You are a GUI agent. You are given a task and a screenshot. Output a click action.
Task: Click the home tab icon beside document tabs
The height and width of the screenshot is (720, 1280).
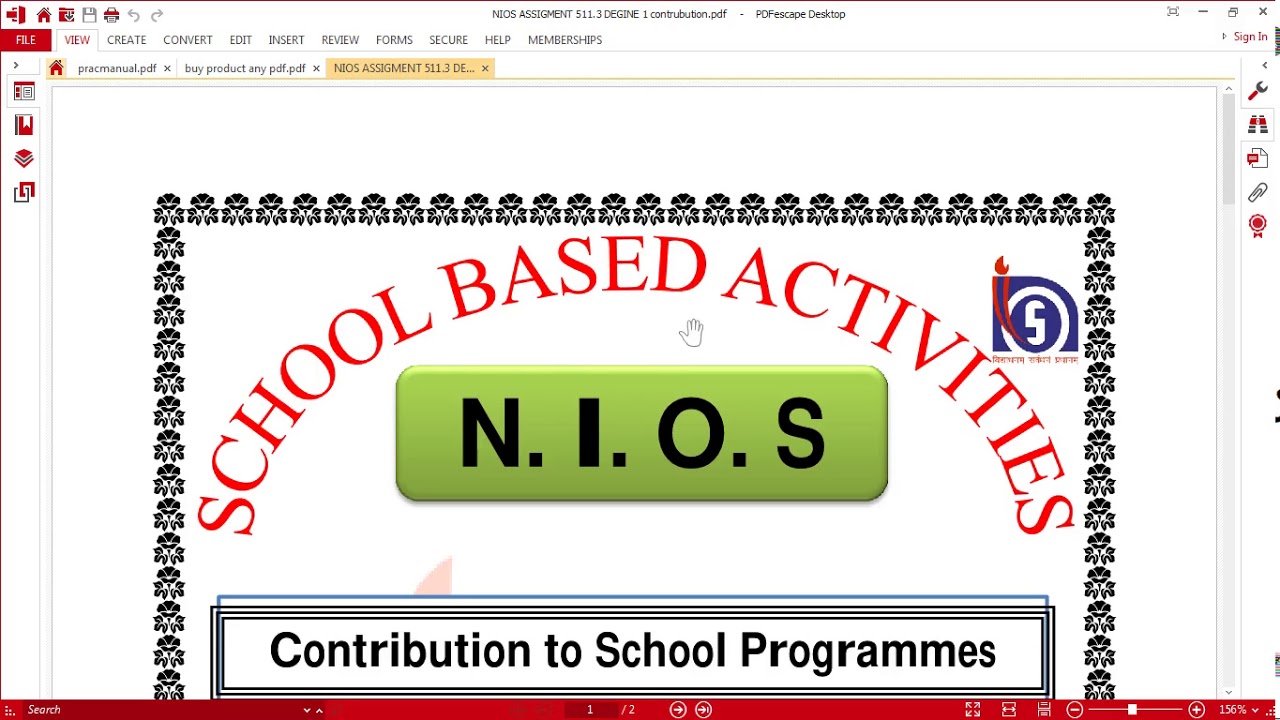56,68
